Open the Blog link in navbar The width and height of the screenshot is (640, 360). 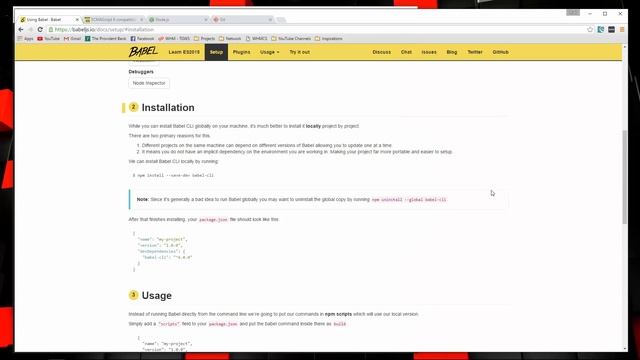pos(452,52)
